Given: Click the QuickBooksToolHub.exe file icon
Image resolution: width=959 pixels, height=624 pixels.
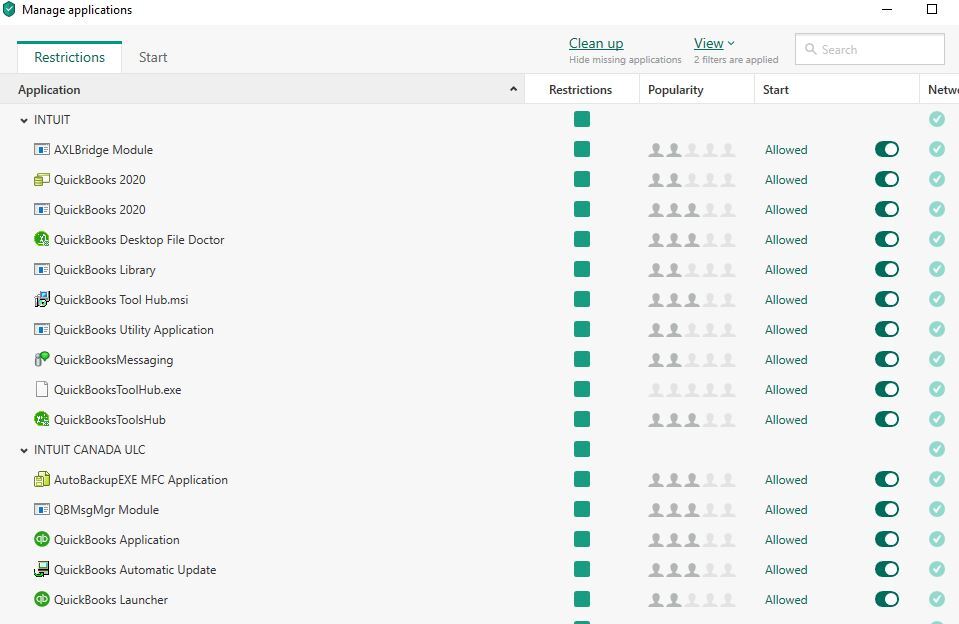Looking at the screenshot, I should [42, 390].
